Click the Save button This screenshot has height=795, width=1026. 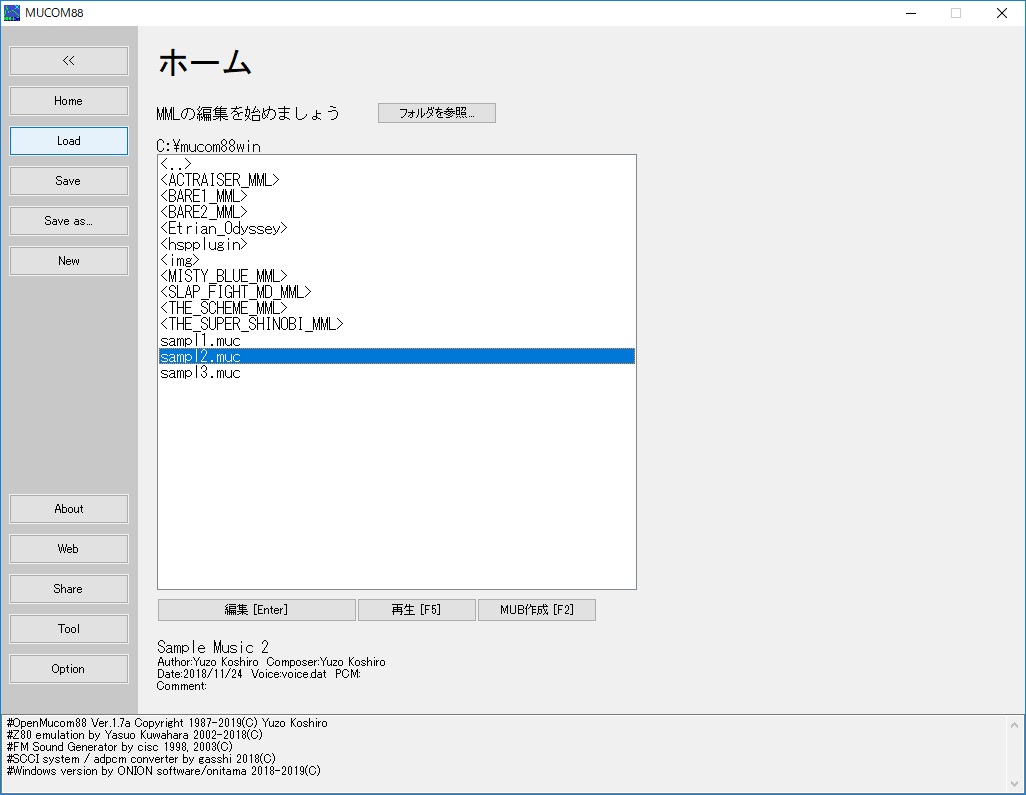[x=69, y=181]
